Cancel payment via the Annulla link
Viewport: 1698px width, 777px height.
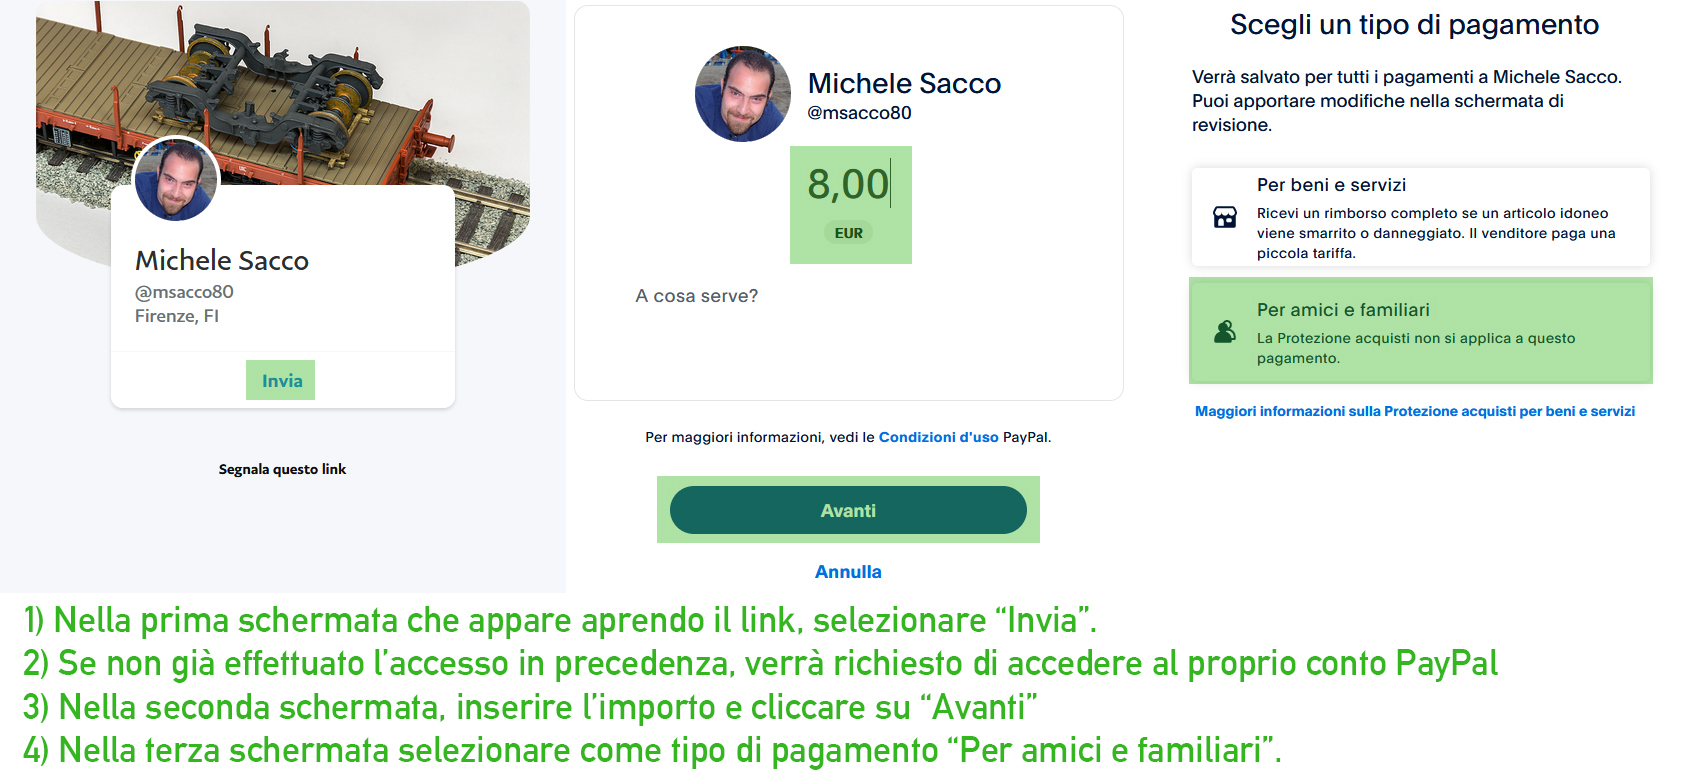point(848,572)
